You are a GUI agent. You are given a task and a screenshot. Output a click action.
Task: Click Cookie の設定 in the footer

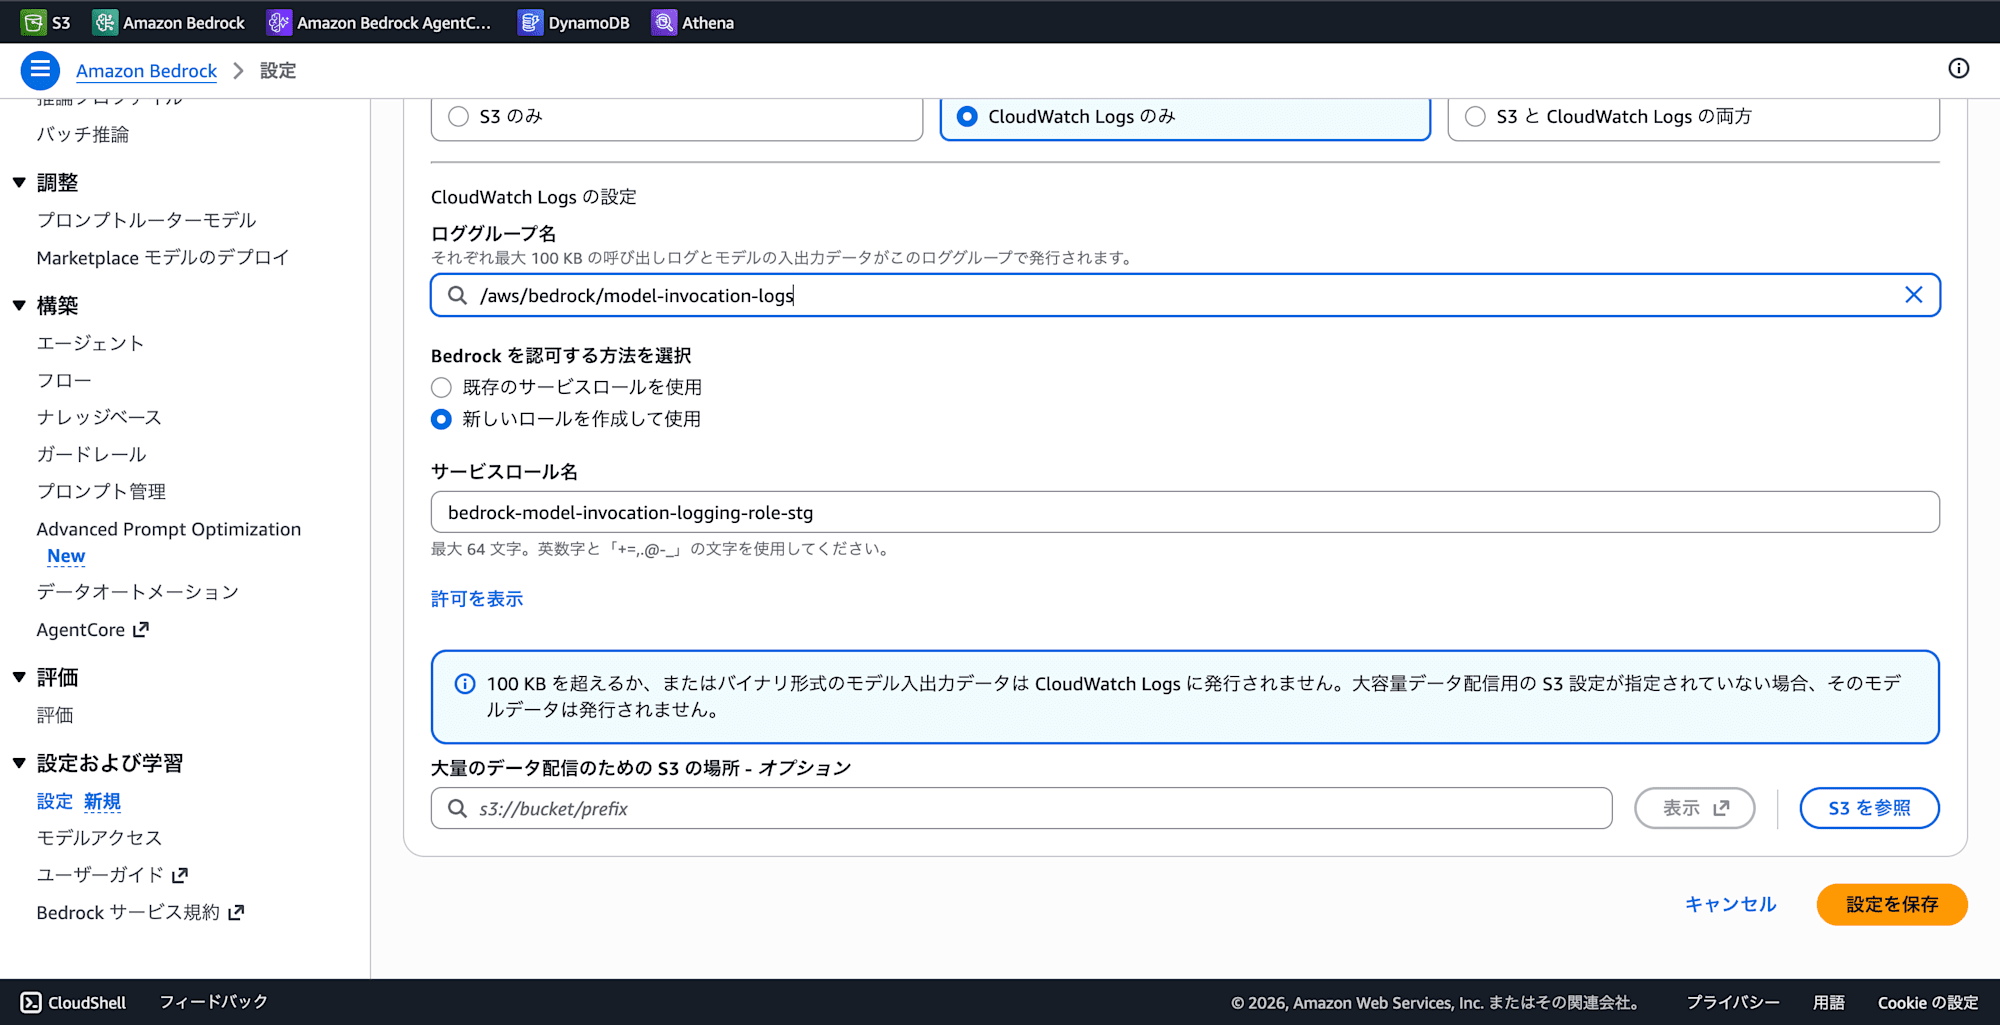pyautogui.click(x=1928, y=1002)
